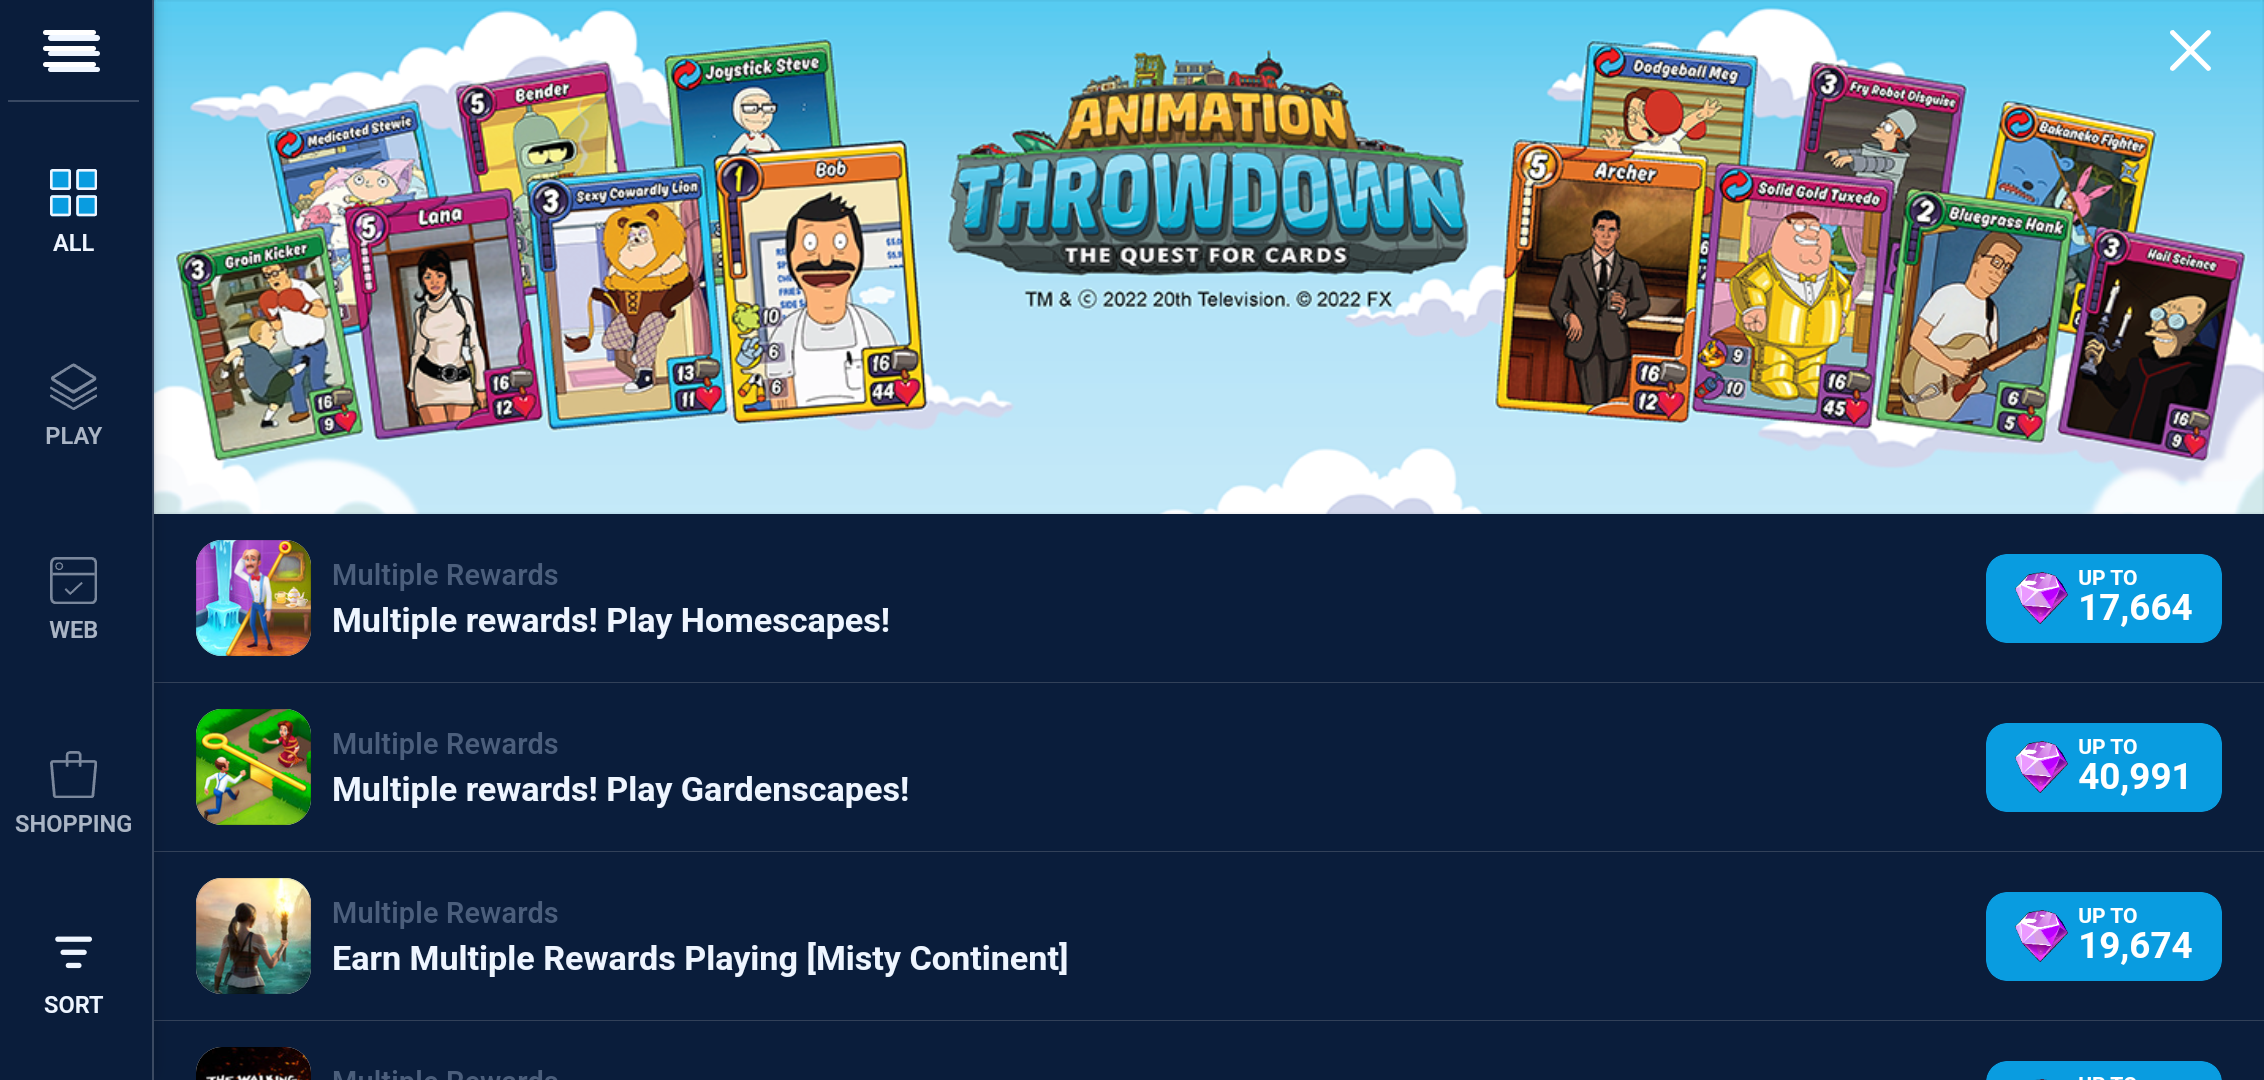This screenshot has width=2264, height=1080.
Task: Open the partially visible fourth offer icon
Action: click(253, 1063)
